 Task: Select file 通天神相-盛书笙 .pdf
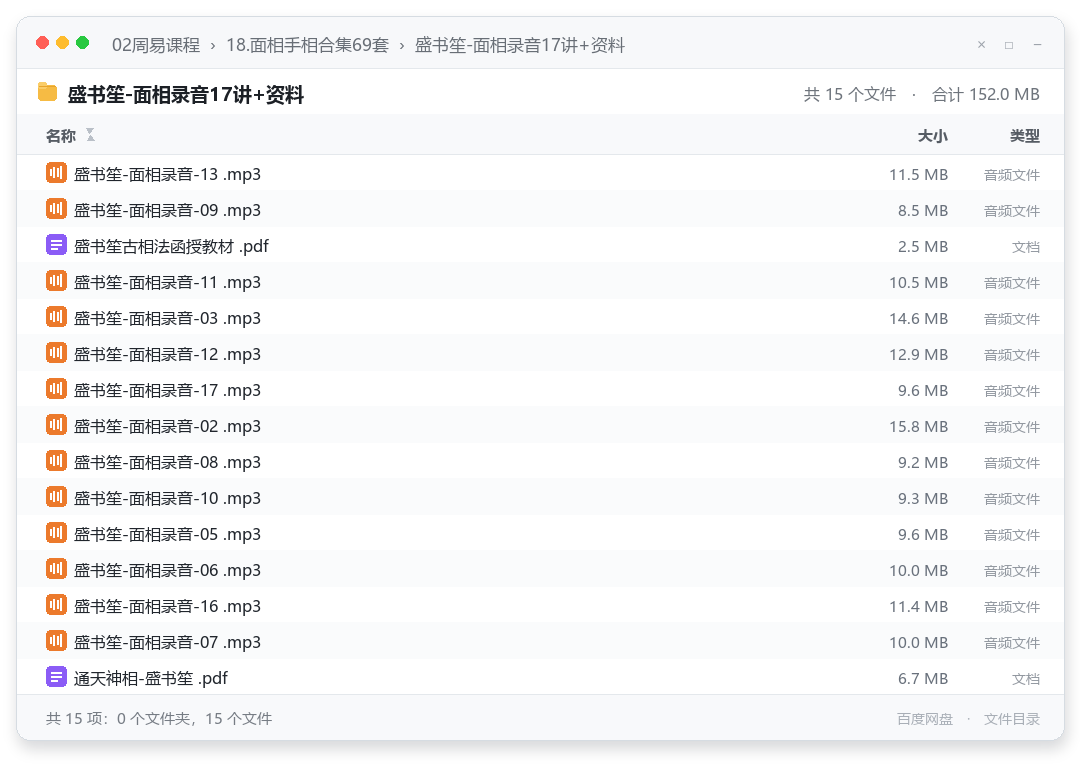point(541,678)
